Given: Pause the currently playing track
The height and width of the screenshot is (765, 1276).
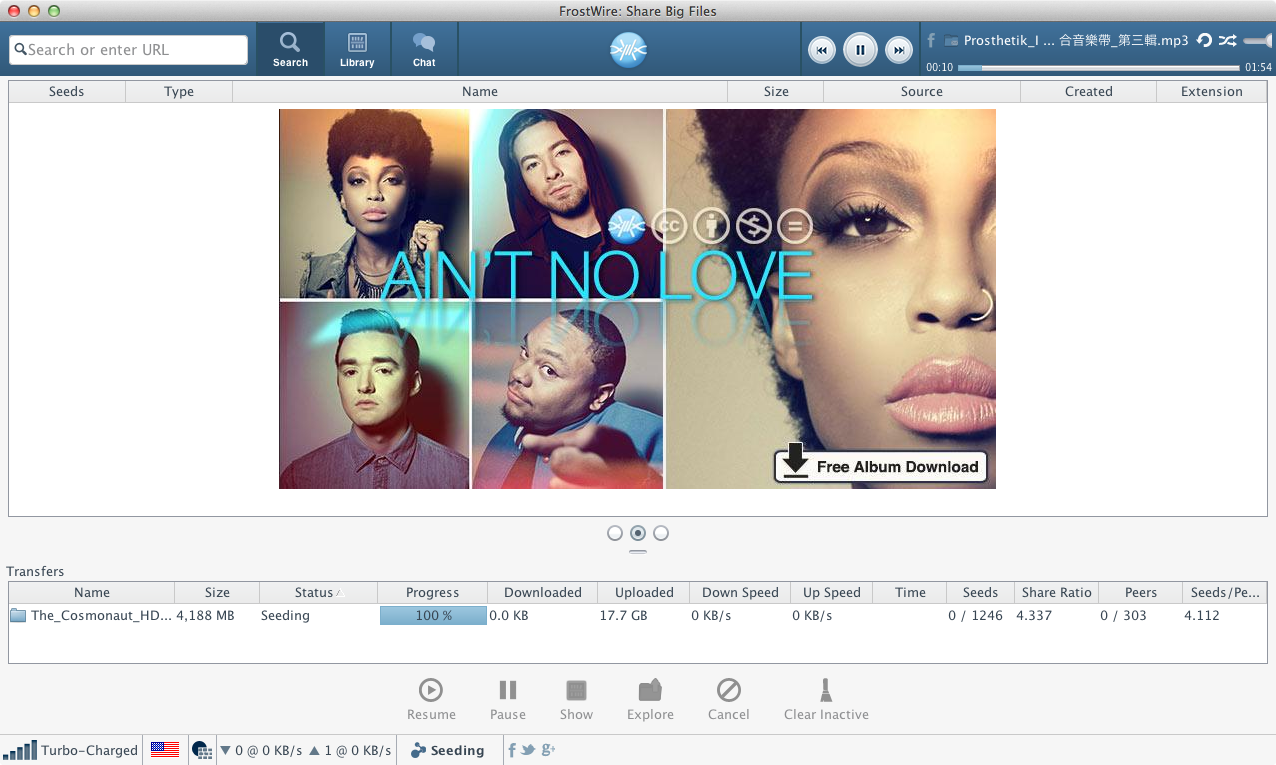Looking at the screenshot, I should click(860, 49).
